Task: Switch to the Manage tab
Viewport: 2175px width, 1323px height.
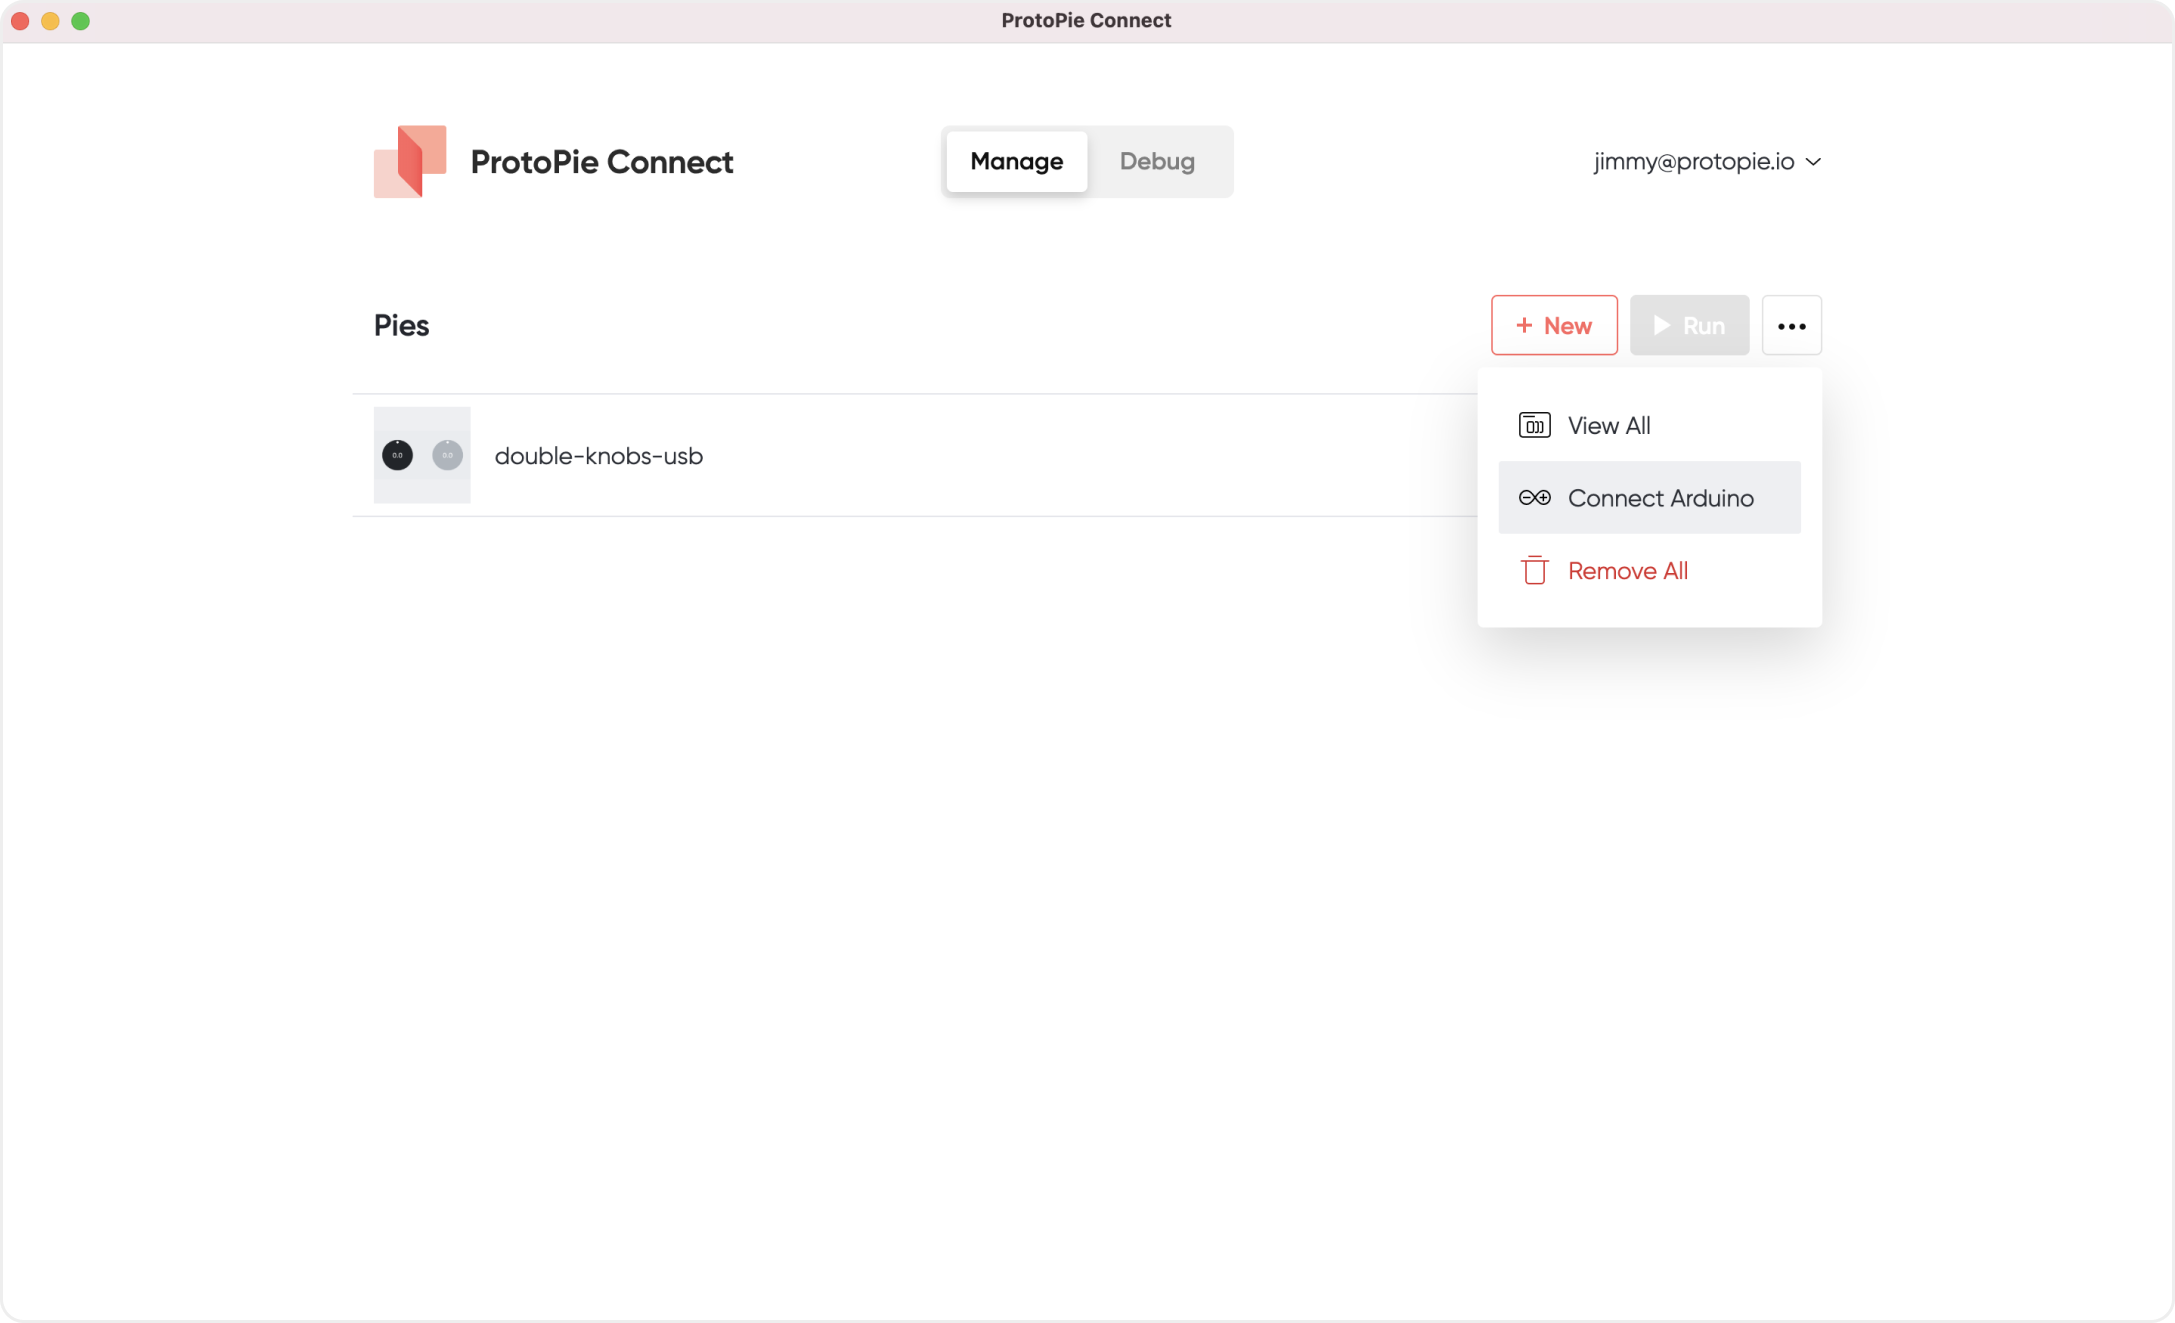Action: 1016,161
